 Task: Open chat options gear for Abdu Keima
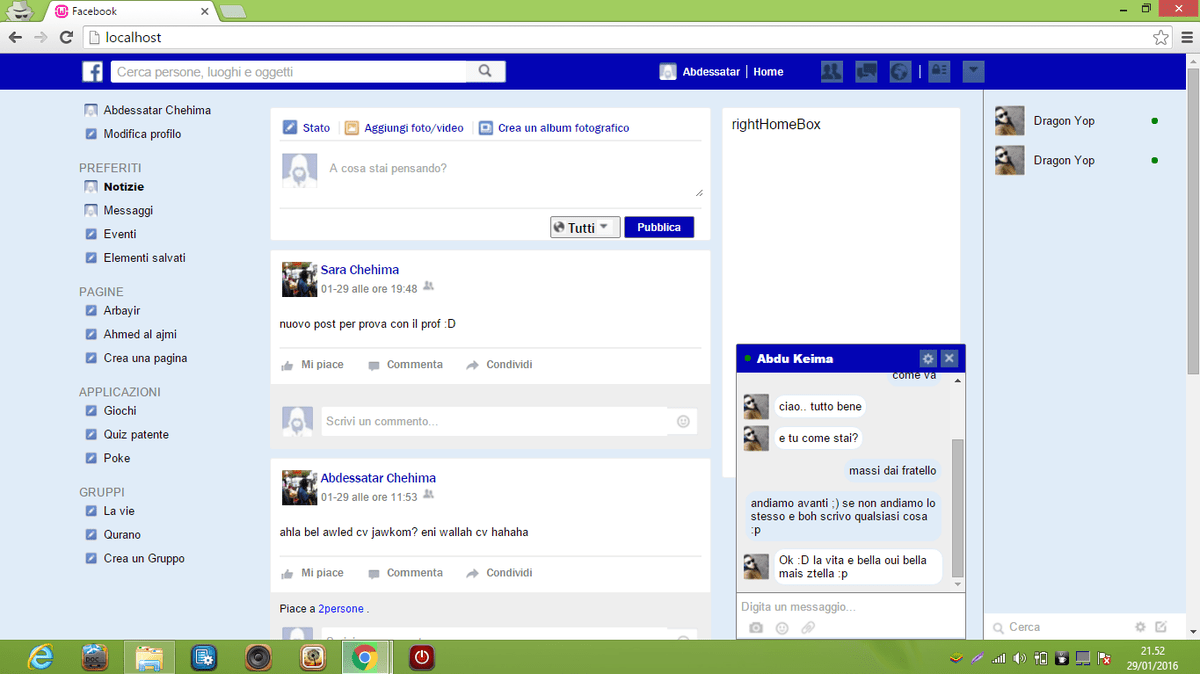pyautogui.click(x=927, y=358)
